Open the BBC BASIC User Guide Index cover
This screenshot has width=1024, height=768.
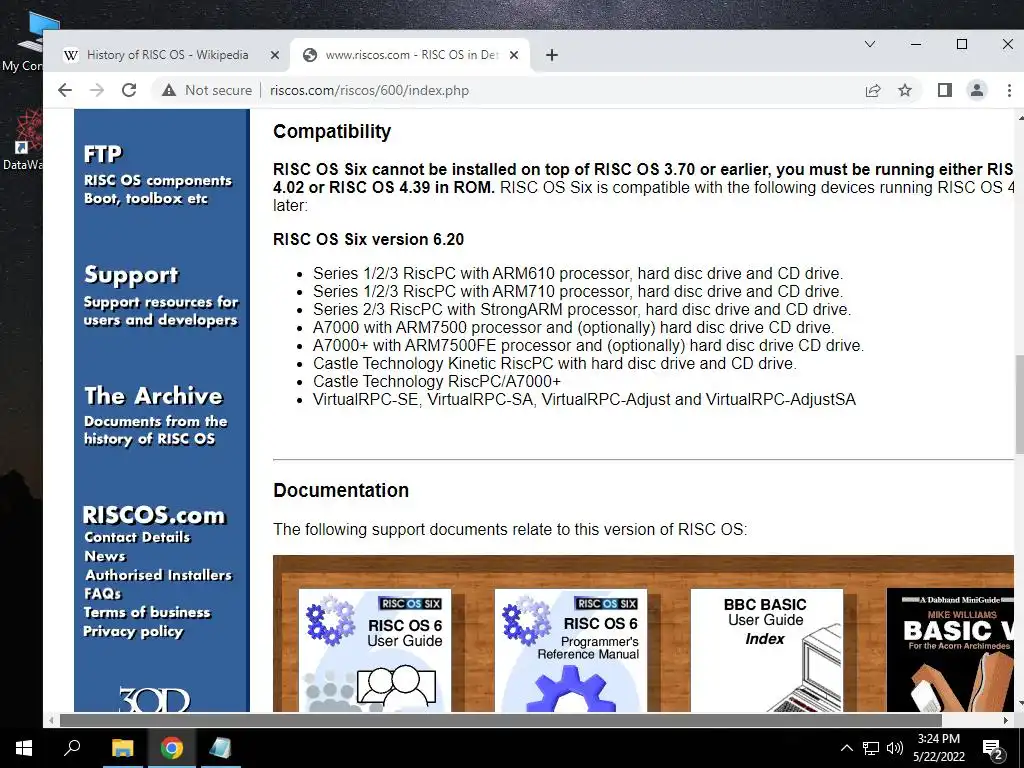[x=767, y=650]
